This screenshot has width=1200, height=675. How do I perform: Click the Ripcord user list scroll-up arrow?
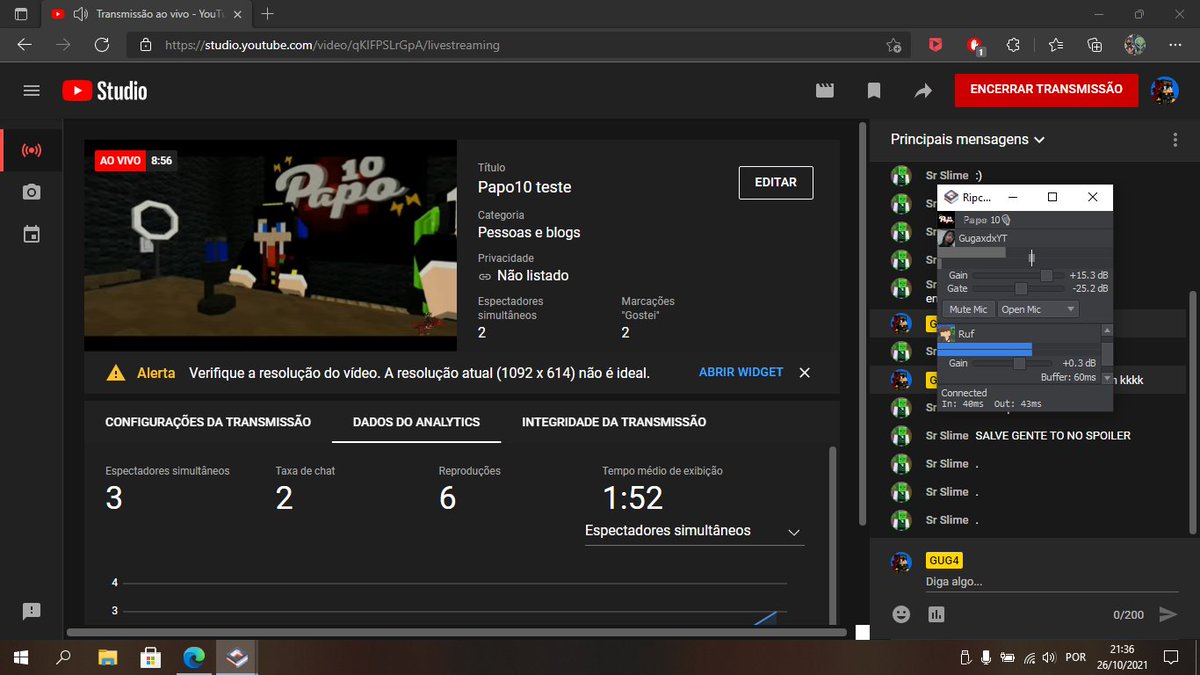(x=1107, y=330)
